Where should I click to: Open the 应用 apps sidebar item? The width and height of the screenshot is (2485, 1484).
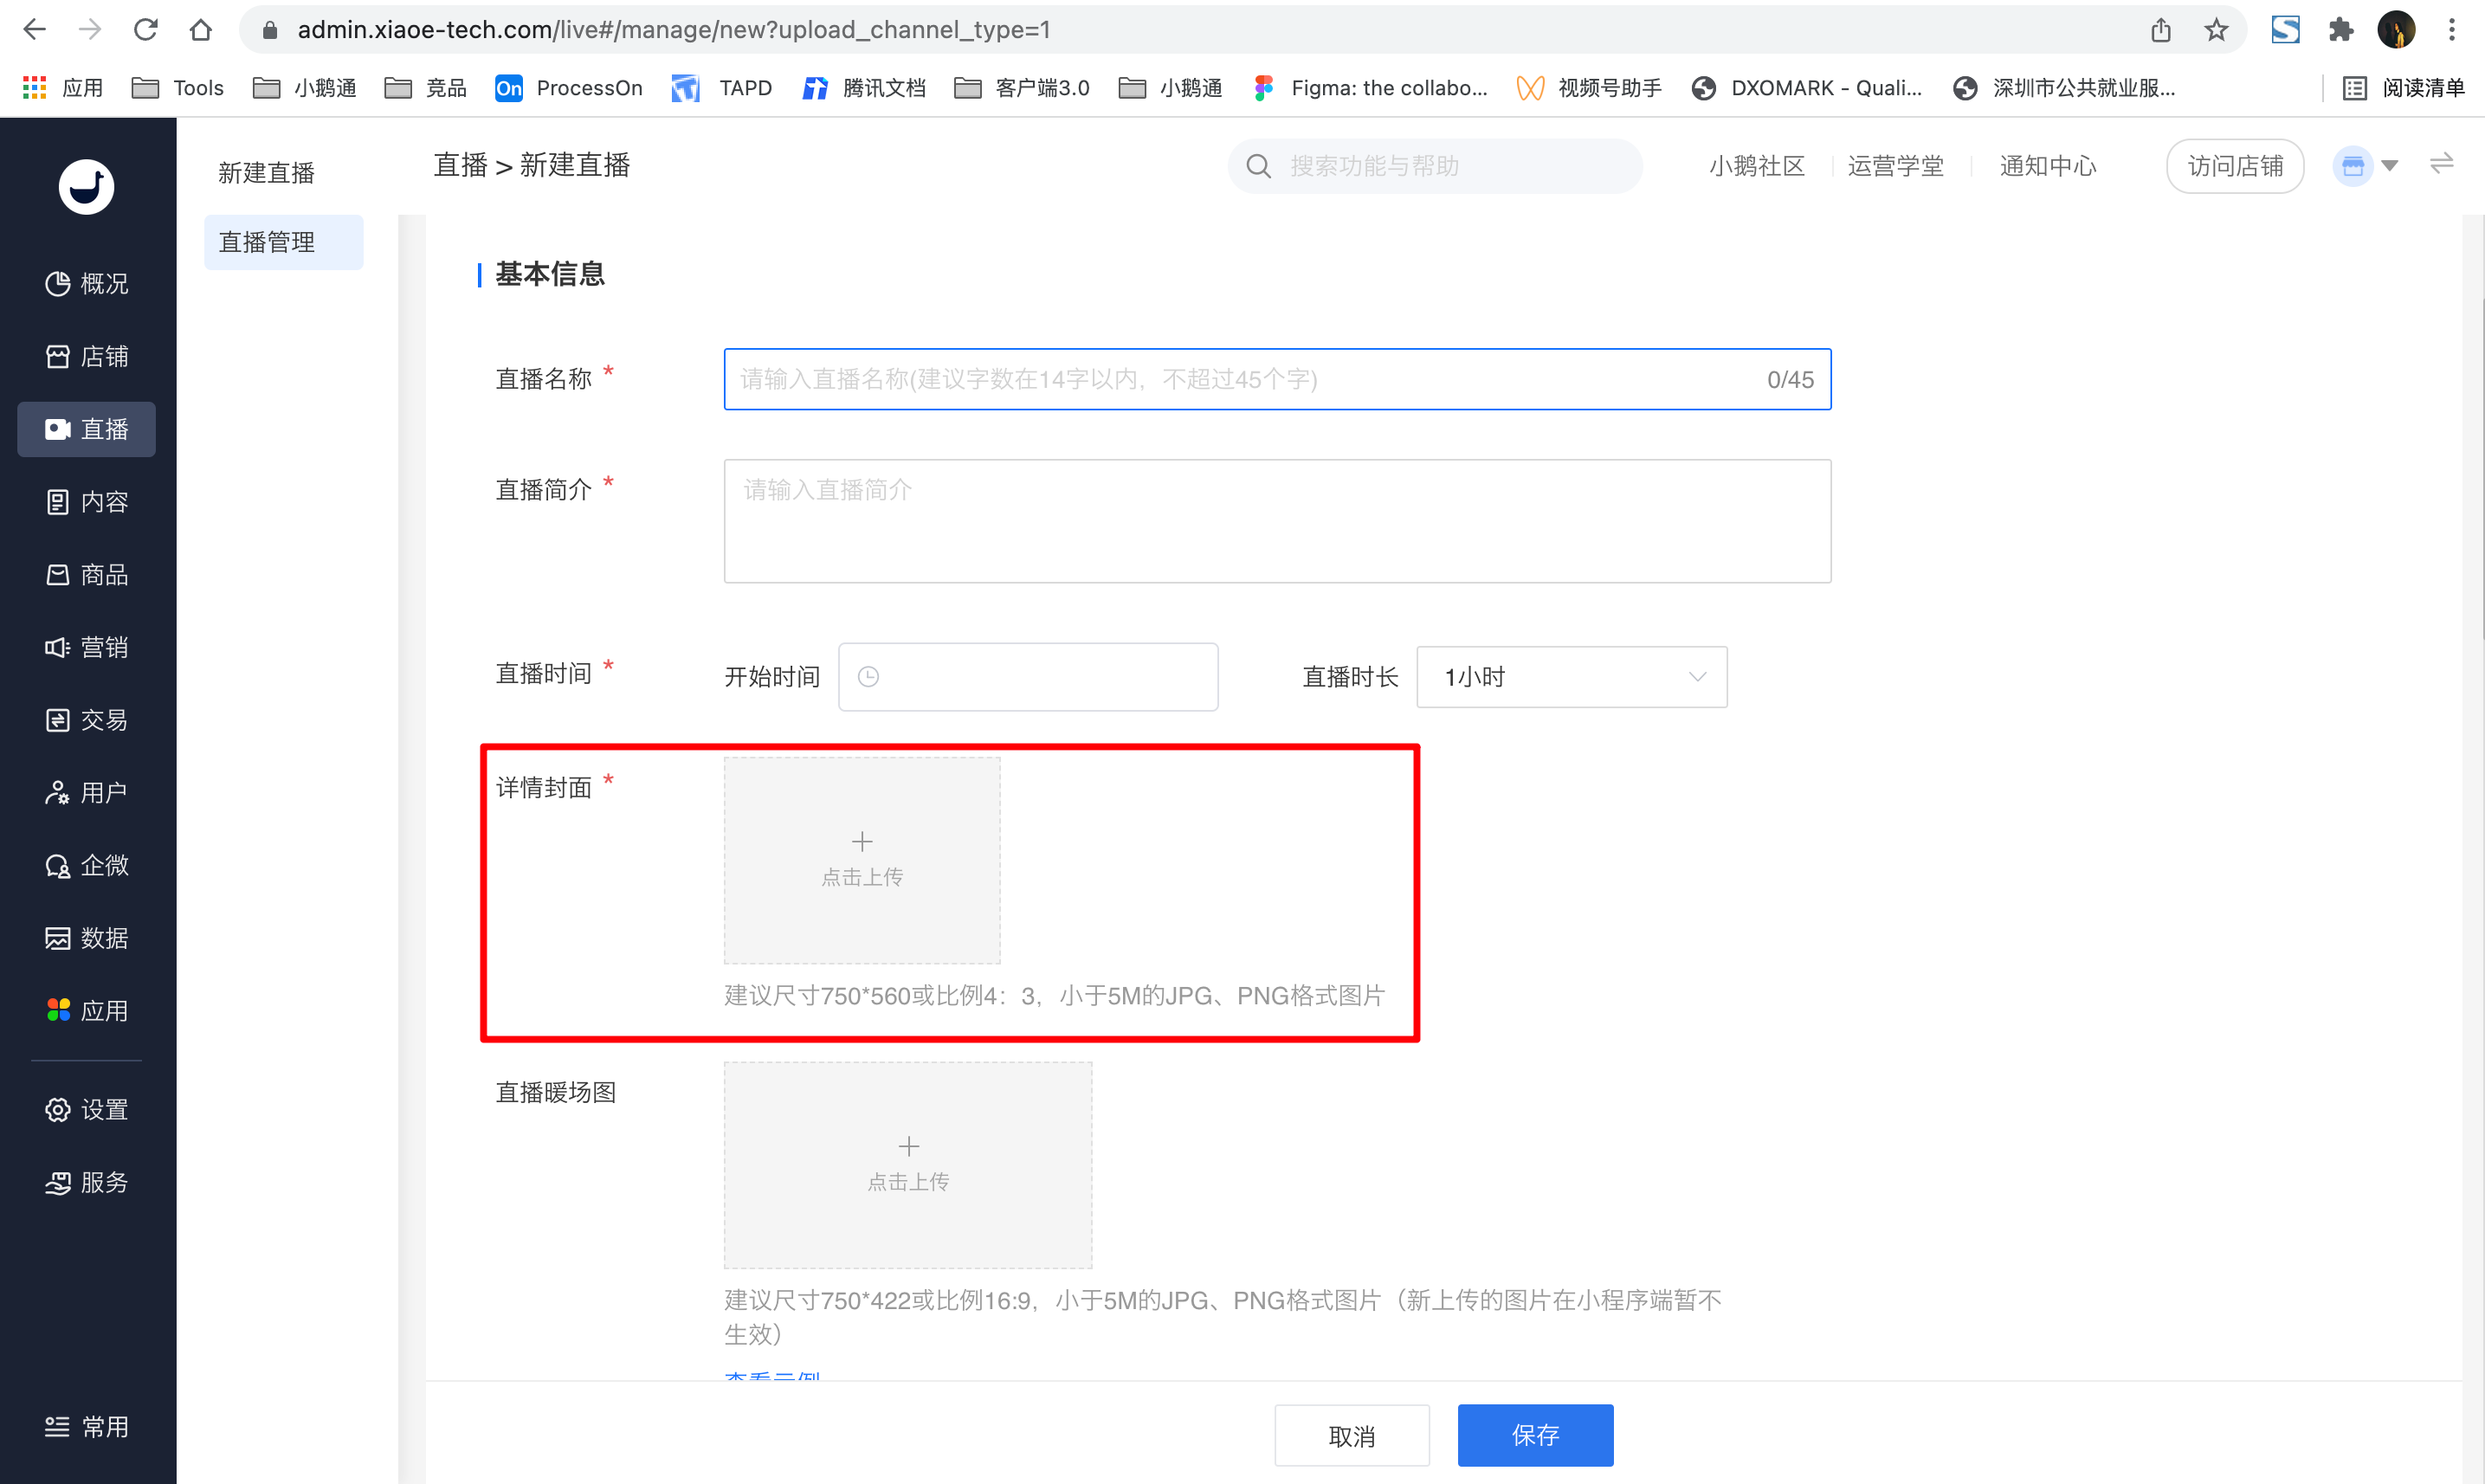tap(87, 1011)
